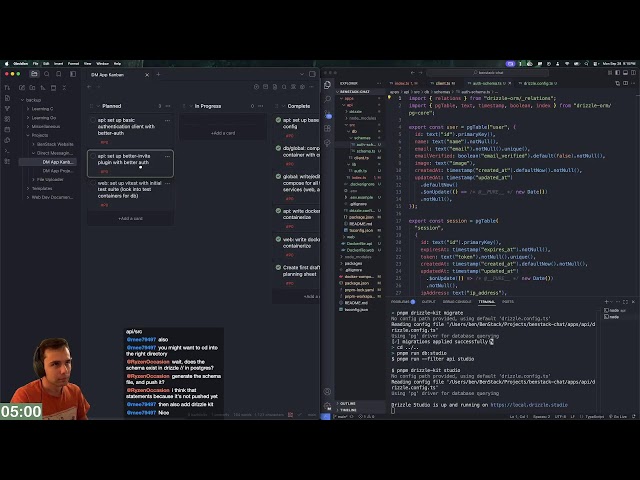This screenshot has height=480, width=640.
Task: Open the daily note calendar ribbon icon
Action: pos(7,129)
